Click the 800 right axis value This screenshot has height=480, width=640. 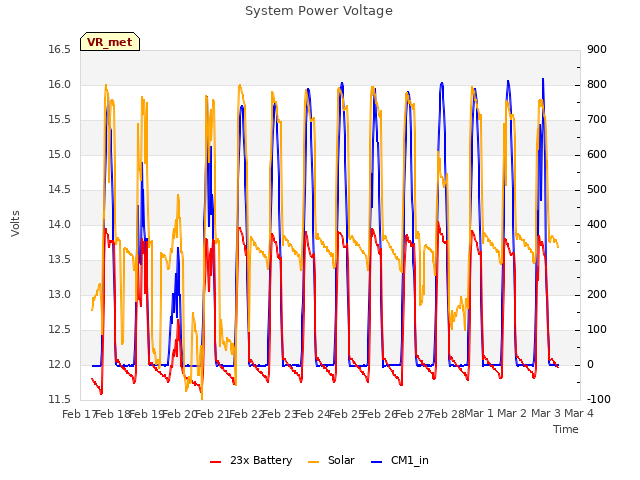pyautogui.click(x=597, y=85)
